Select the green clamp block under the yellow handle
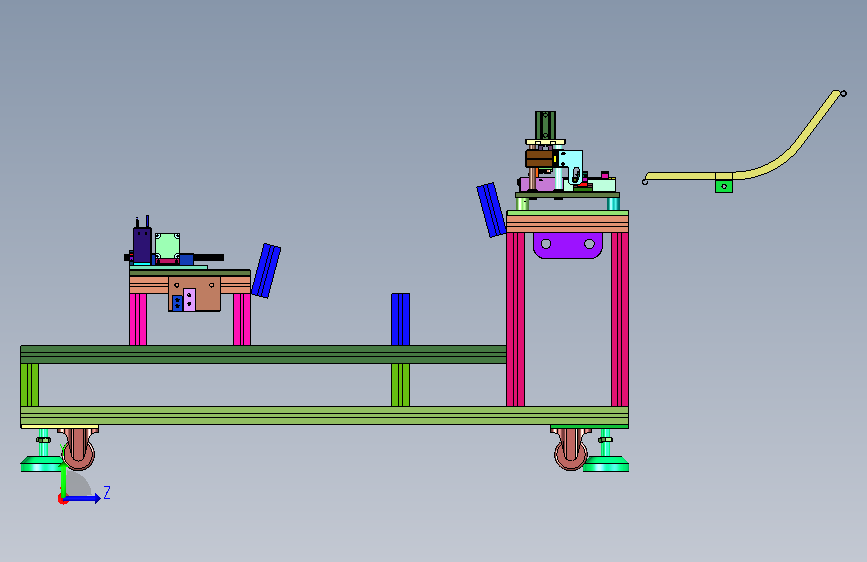 (x=724, y=185)
